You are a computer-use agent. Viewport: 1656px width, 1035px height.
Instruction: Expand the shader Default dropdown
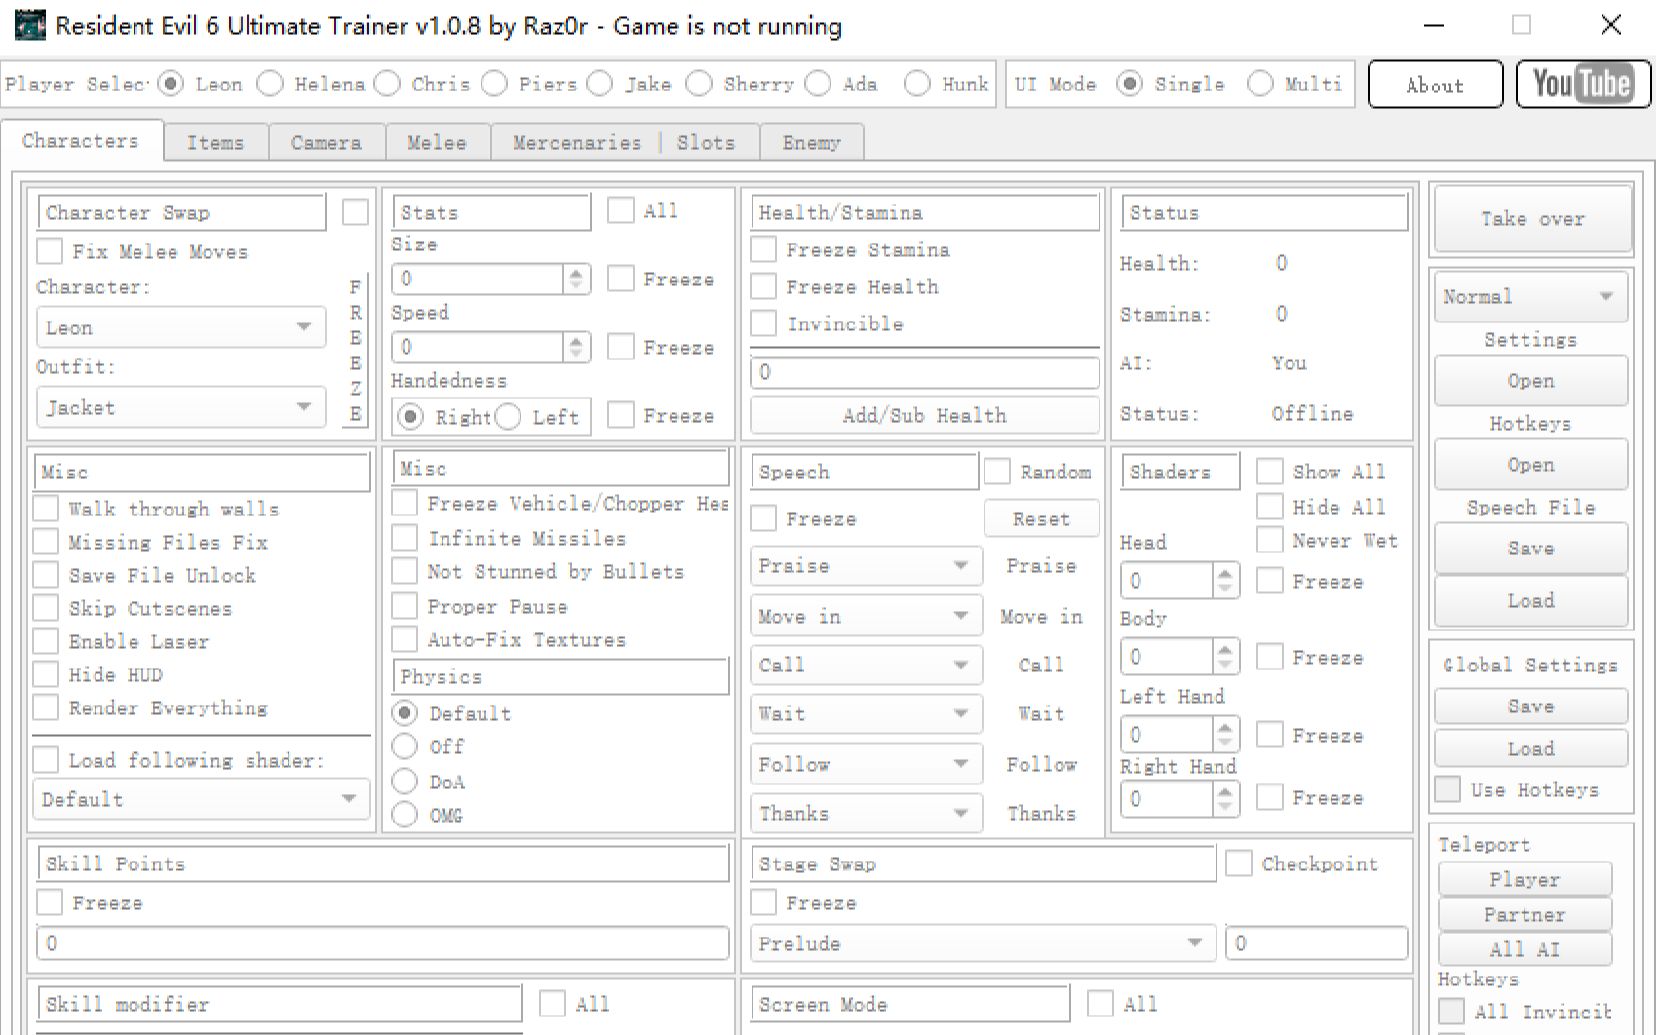coord(200,799)
